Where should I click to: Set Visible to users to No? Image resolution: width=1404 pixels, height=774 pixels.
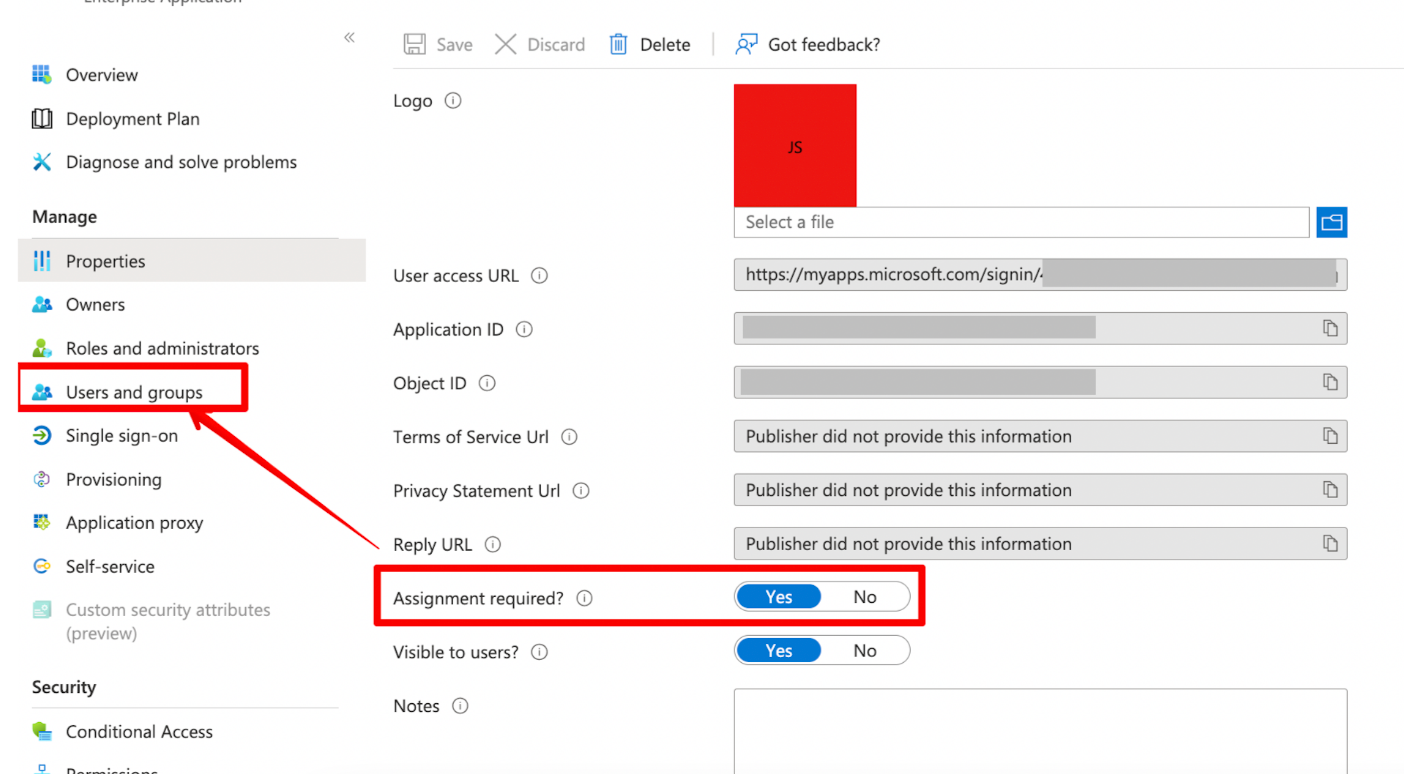point(865,651)
